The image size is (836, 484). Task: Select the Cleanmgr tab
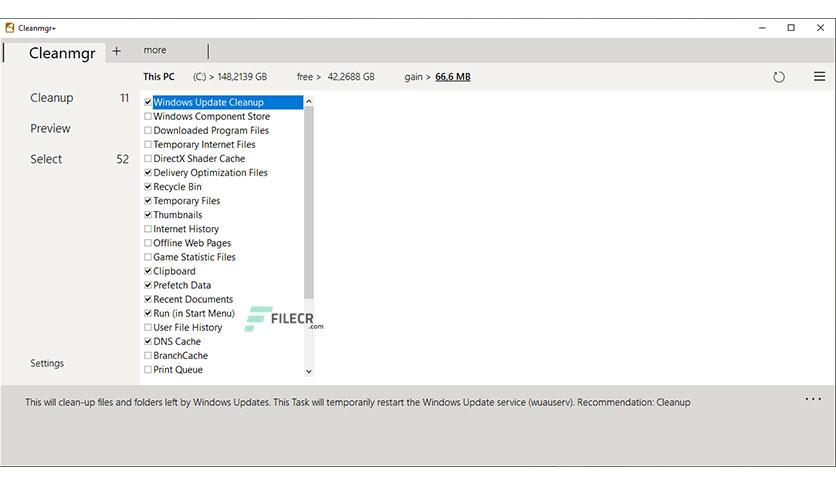pos(62,53)
